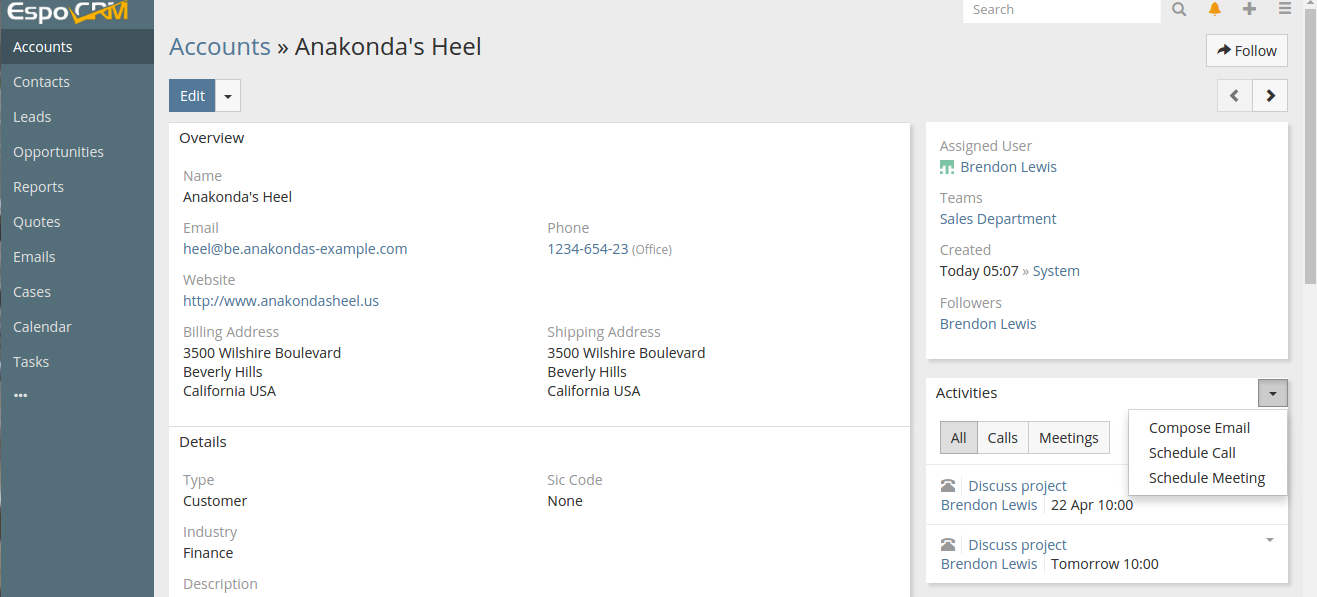The width and height of the screenshot is (1317, 597).
Task: Show more sidebar items via ellipsis
Action: [x=21, y=396]
